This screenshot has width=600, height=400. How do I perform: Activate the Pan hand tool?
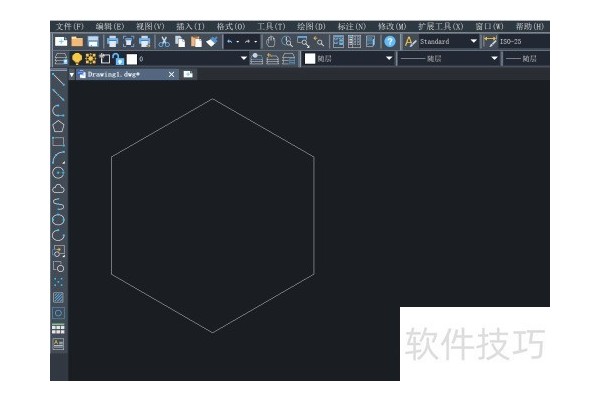(x=270, y=42)
